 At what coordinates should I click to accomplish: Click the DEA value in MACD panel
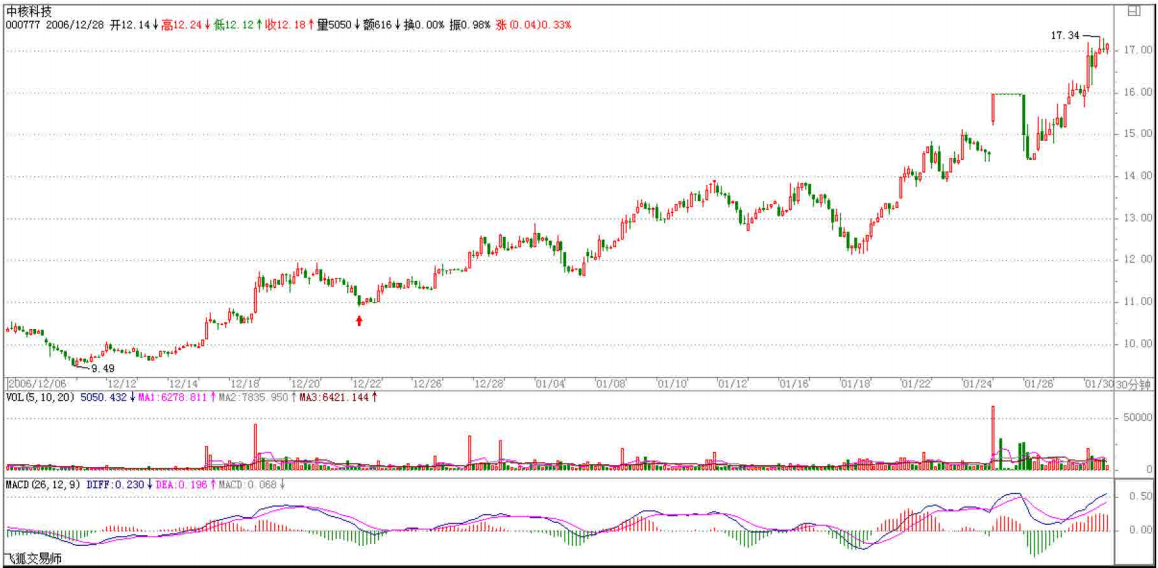coord(182,485)
